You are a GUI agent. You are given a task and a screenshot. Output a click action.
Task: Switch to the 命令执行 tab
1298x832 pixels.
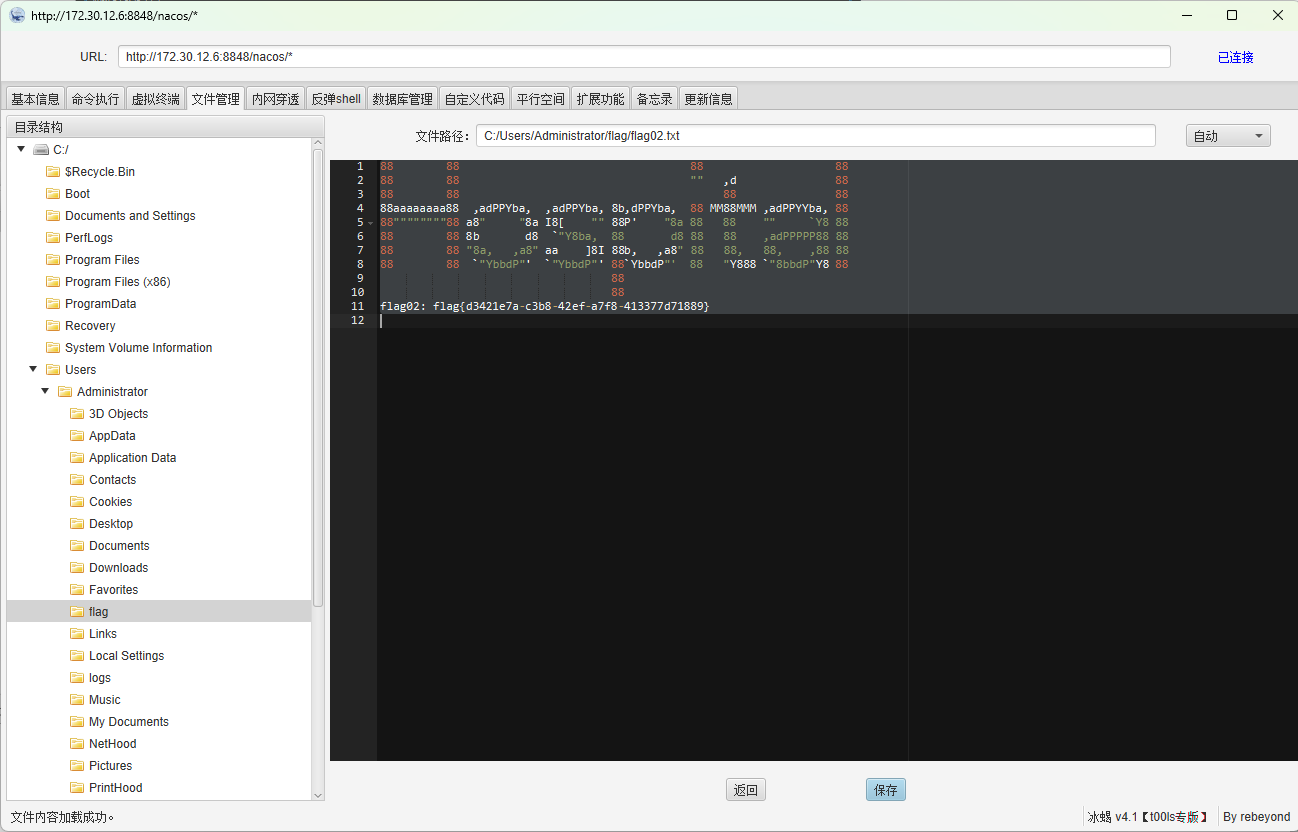pyautogui.click(x=95, y=99)
